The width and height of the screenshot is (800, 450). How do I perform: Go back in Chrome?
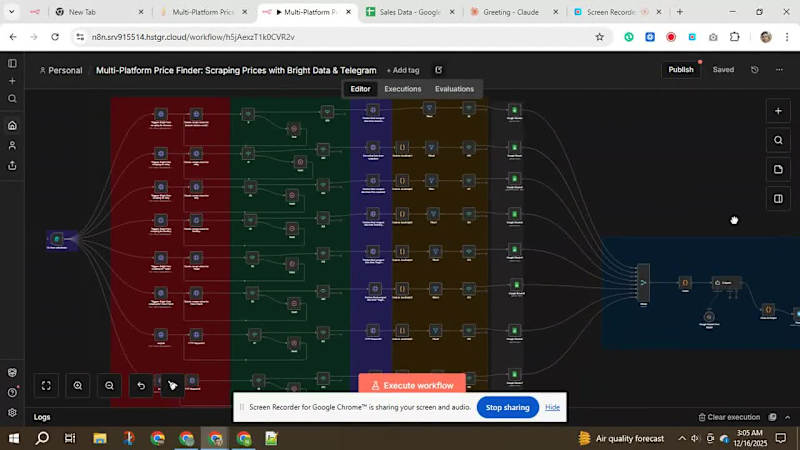(x=13, y=37)
